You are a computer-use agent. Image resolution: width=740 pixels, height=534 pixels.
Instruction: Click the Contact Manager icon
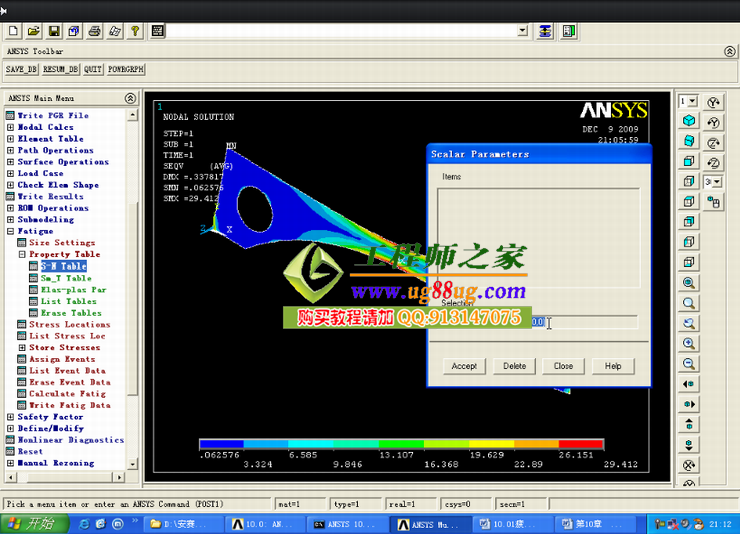[x=569, y=31]
